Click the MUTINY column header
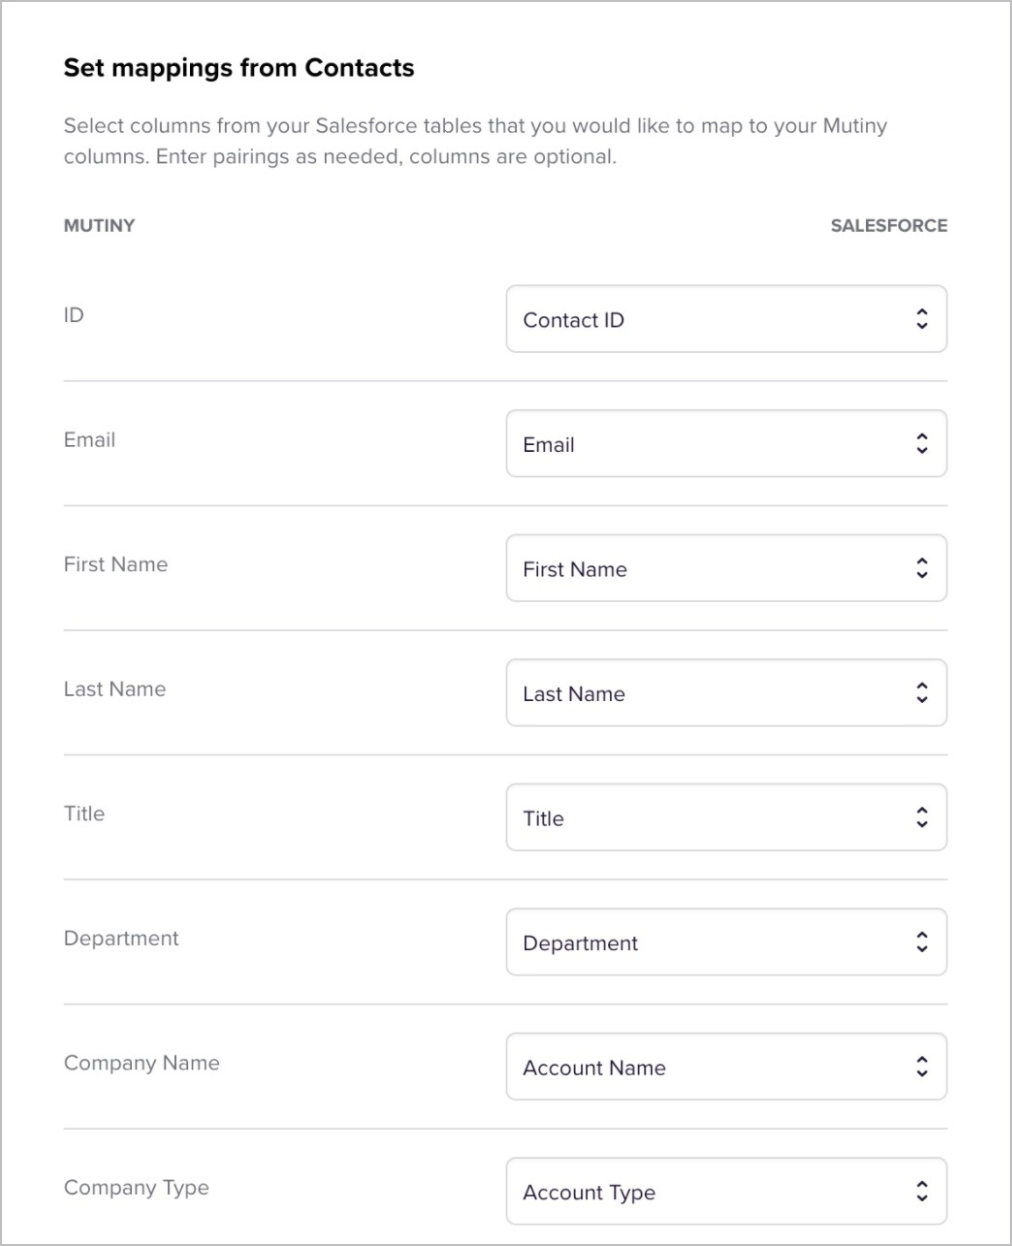The image size is (1012, 1246). click(x=99, y=226)
